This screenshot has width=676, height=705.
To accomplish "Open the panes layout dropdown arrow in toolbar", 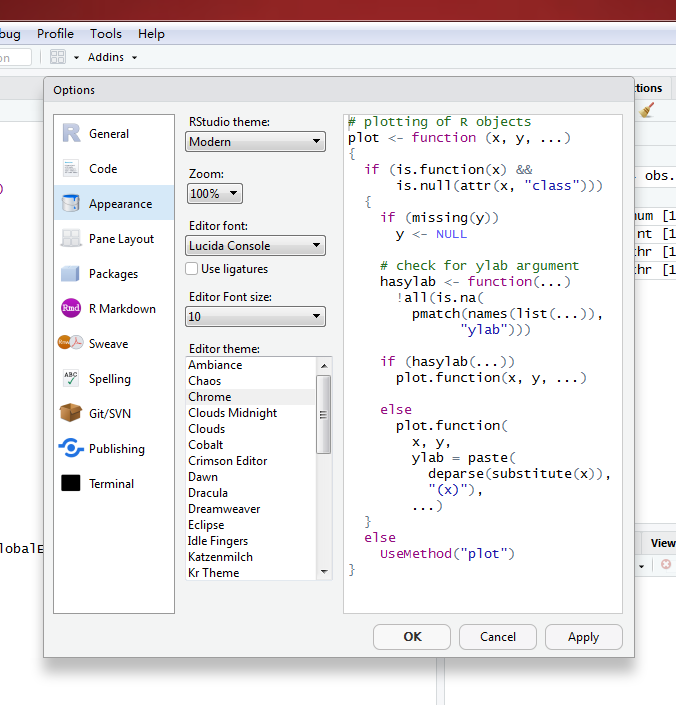I will (x=76, y=58).
